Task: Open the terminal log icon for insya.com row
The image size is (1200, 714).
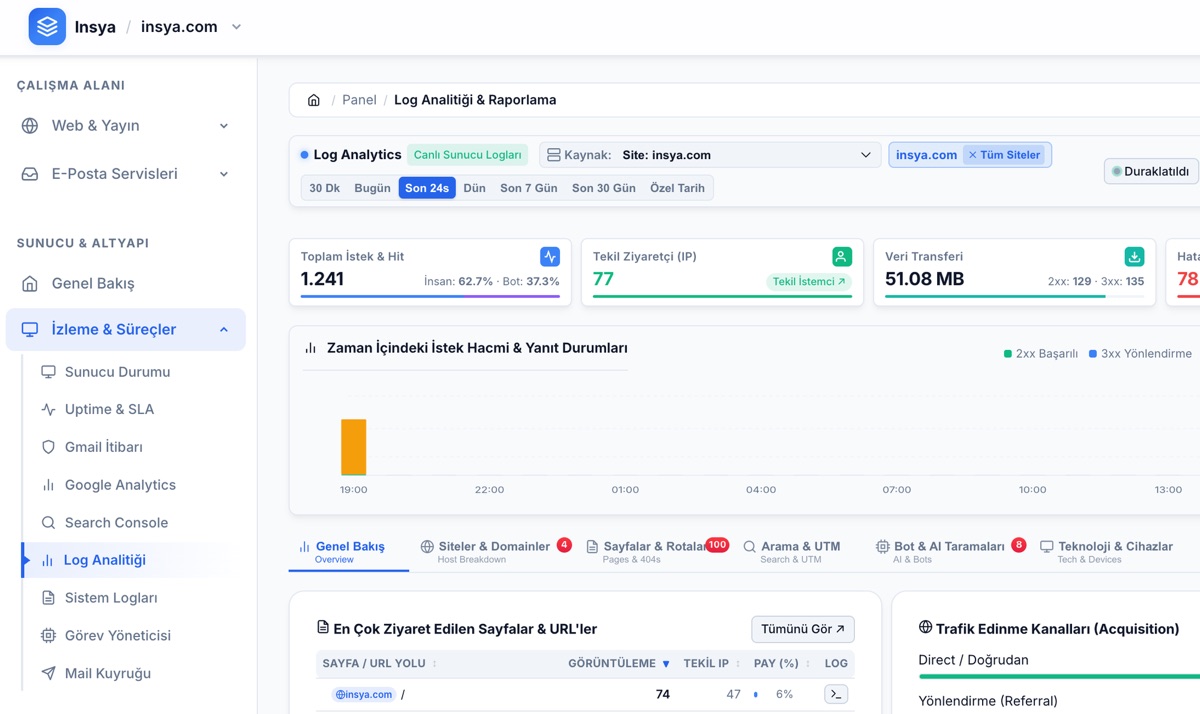Action: coord(836,694)
